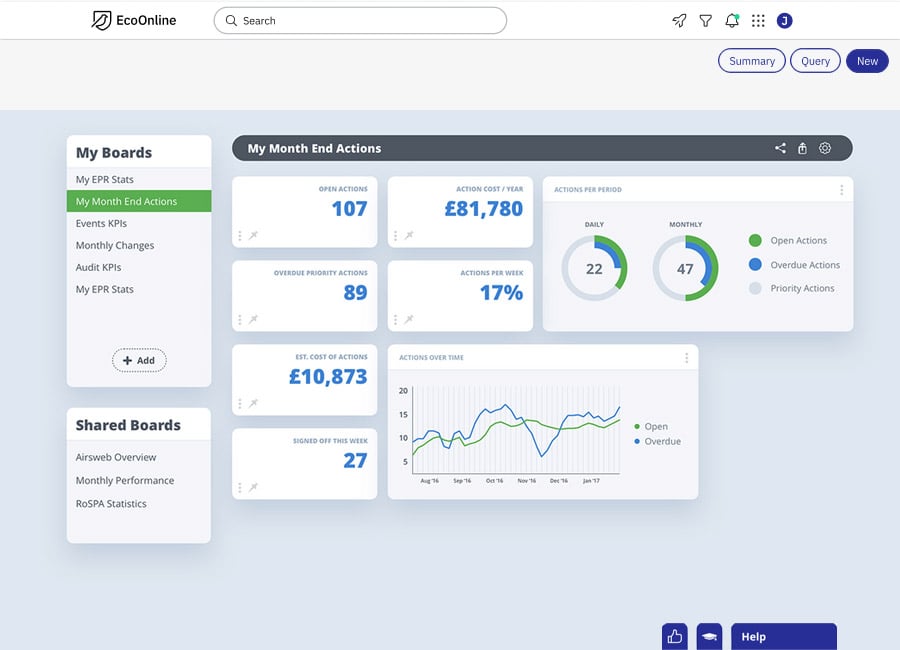The image size is (900, 650).
Task: Click the £81,780 value
Action: click(484, 208)
